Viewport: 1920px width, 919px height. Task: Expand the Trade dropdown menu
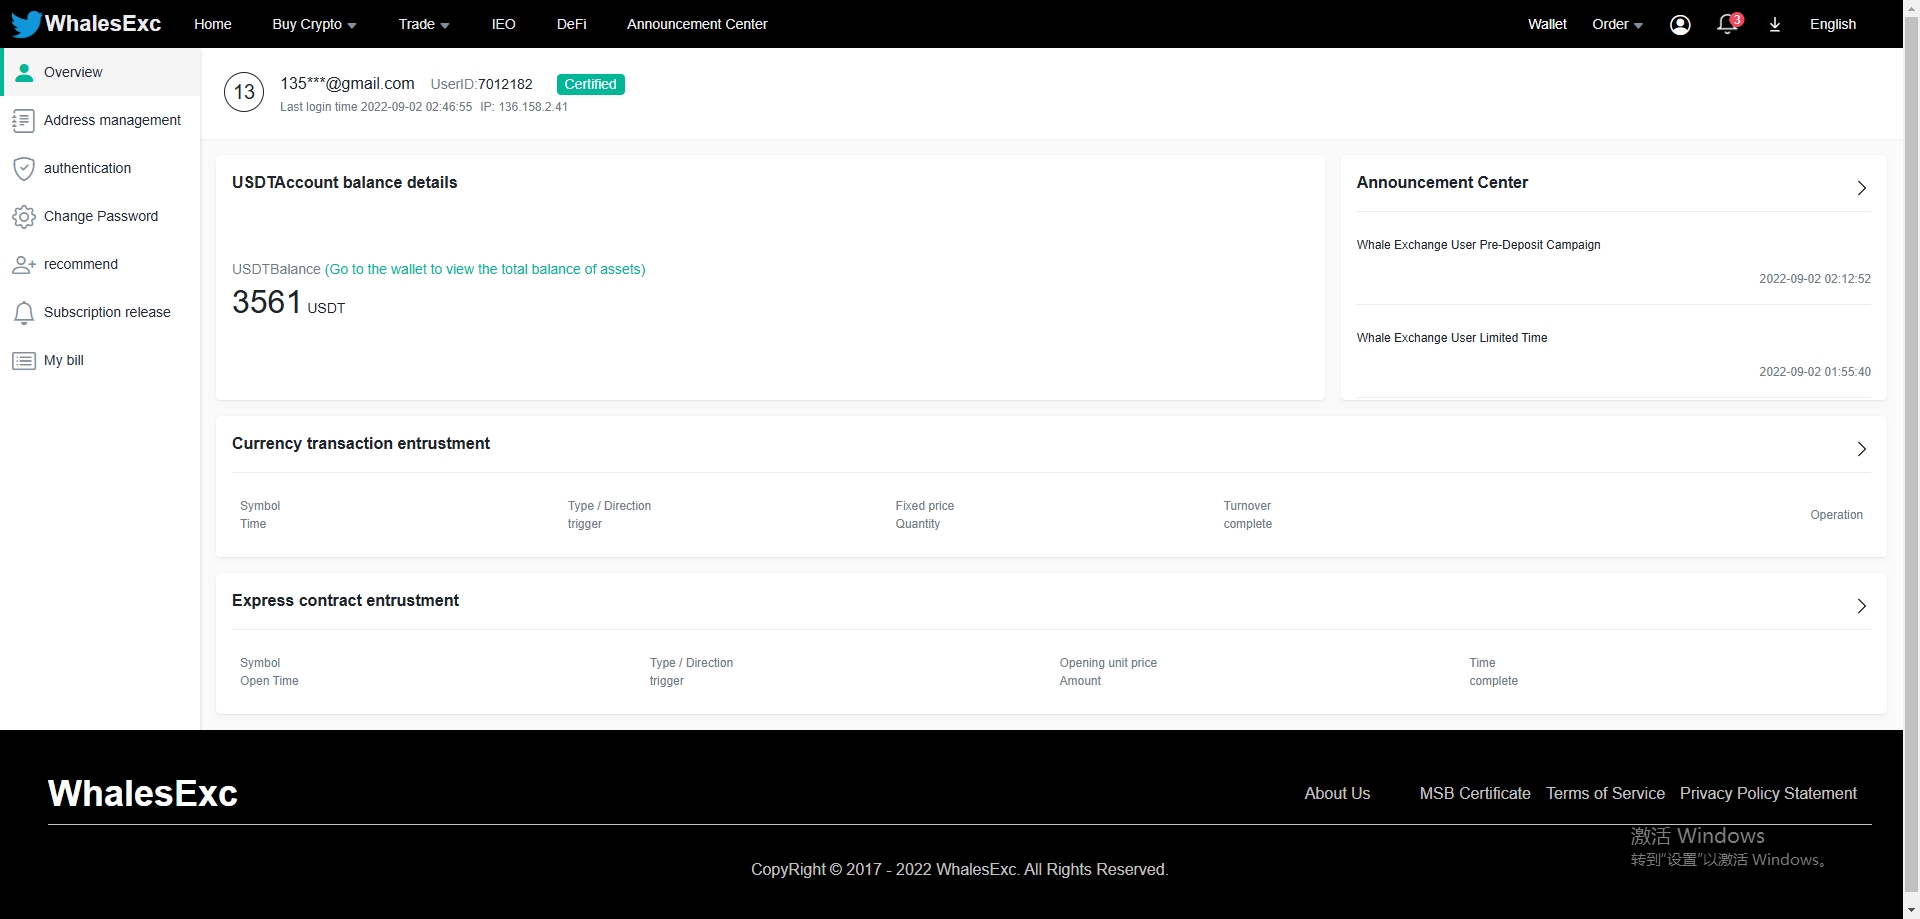point(424,24)
